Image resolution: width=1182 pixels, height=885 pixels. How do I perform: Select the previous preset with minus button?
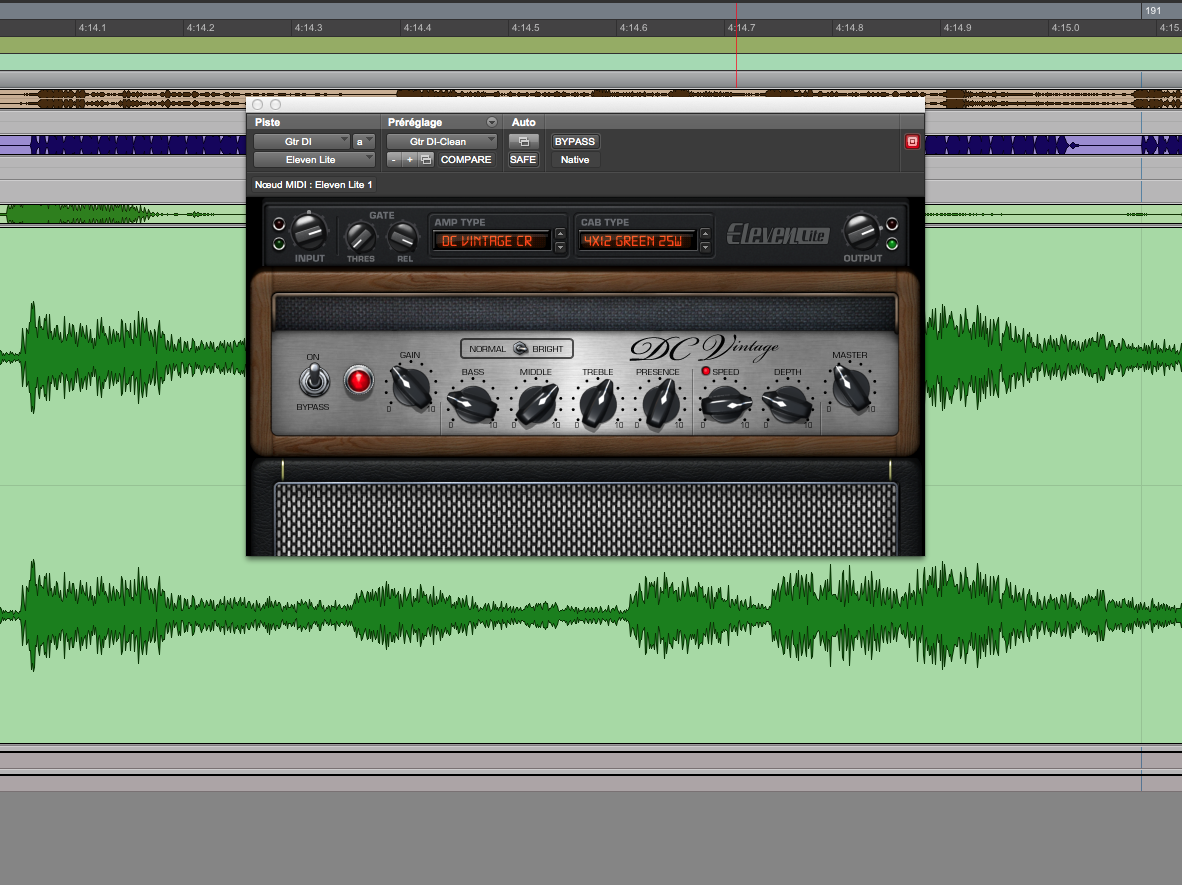(x=393, y=160)
